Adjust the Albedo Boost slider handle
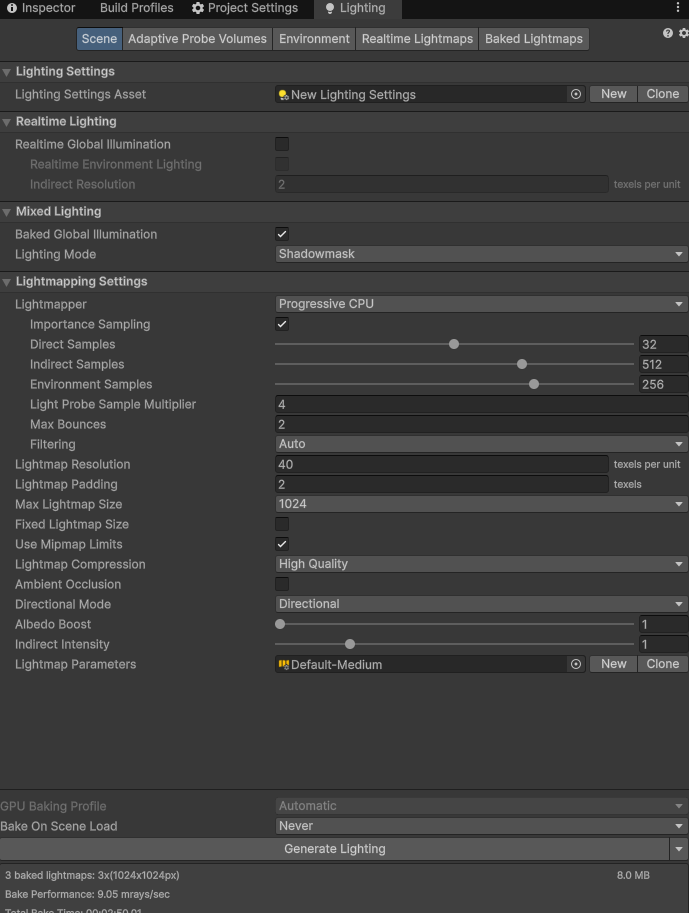The image size is (689, 913). pyautogui.click(x=280, y=624)
